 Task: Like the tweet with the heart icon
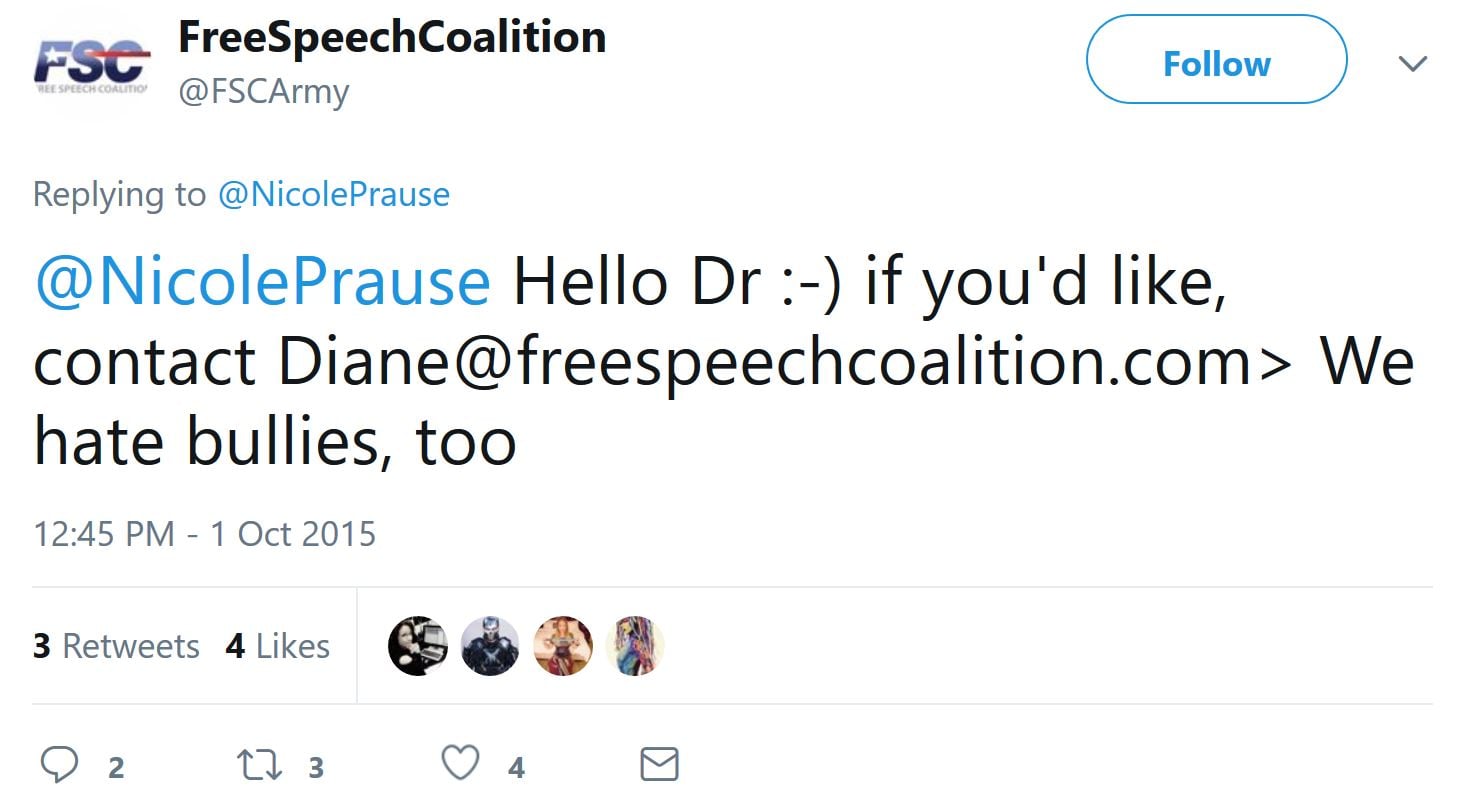pyautogui.click(x=460, y=765)
